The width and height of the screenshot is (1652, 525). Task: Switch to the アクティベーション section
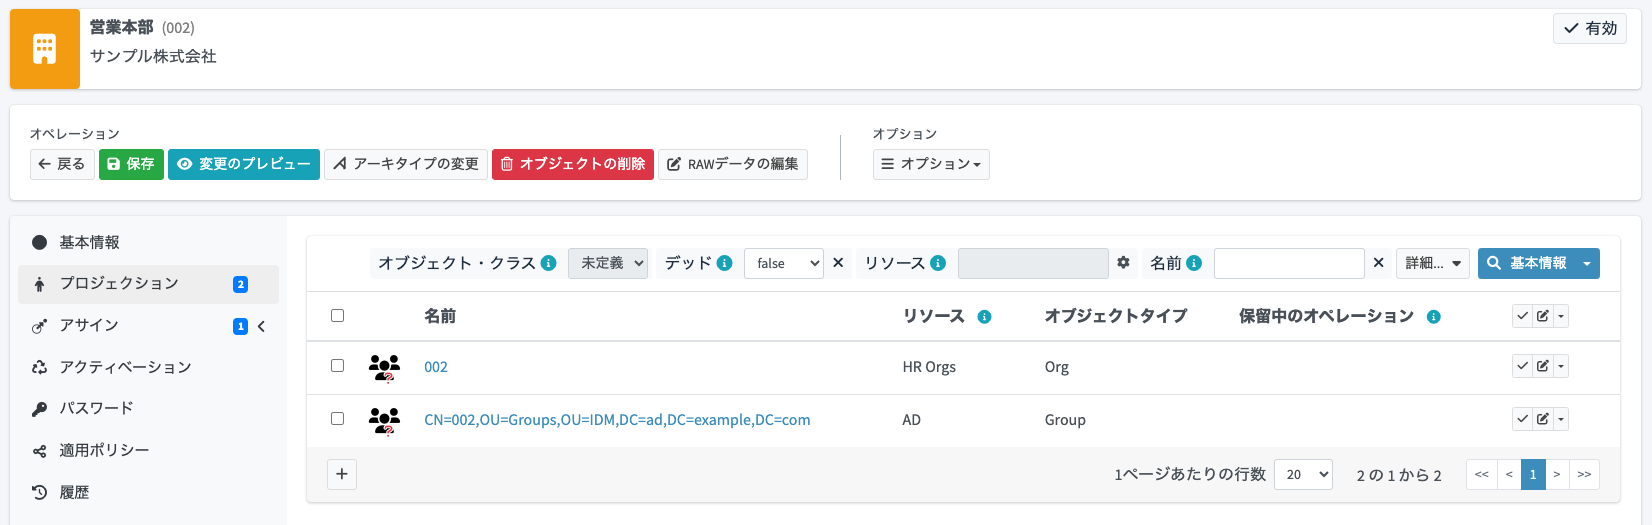click(x=125, y=367)
